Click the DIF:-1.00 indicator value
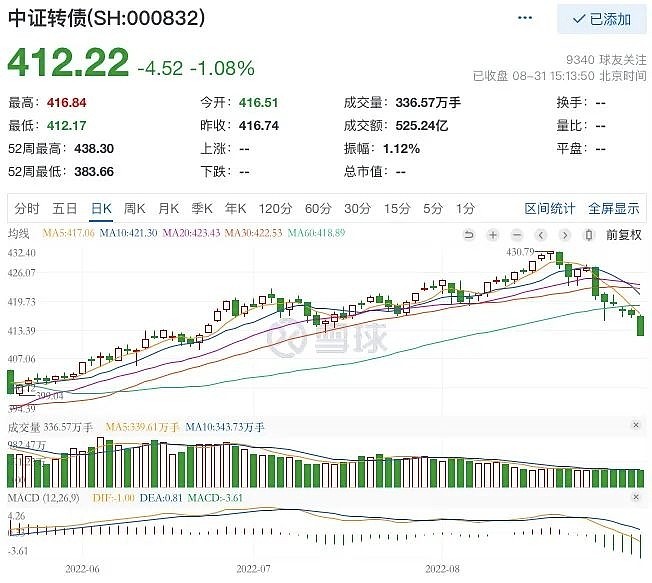652x583 pixels. [114, 498]
